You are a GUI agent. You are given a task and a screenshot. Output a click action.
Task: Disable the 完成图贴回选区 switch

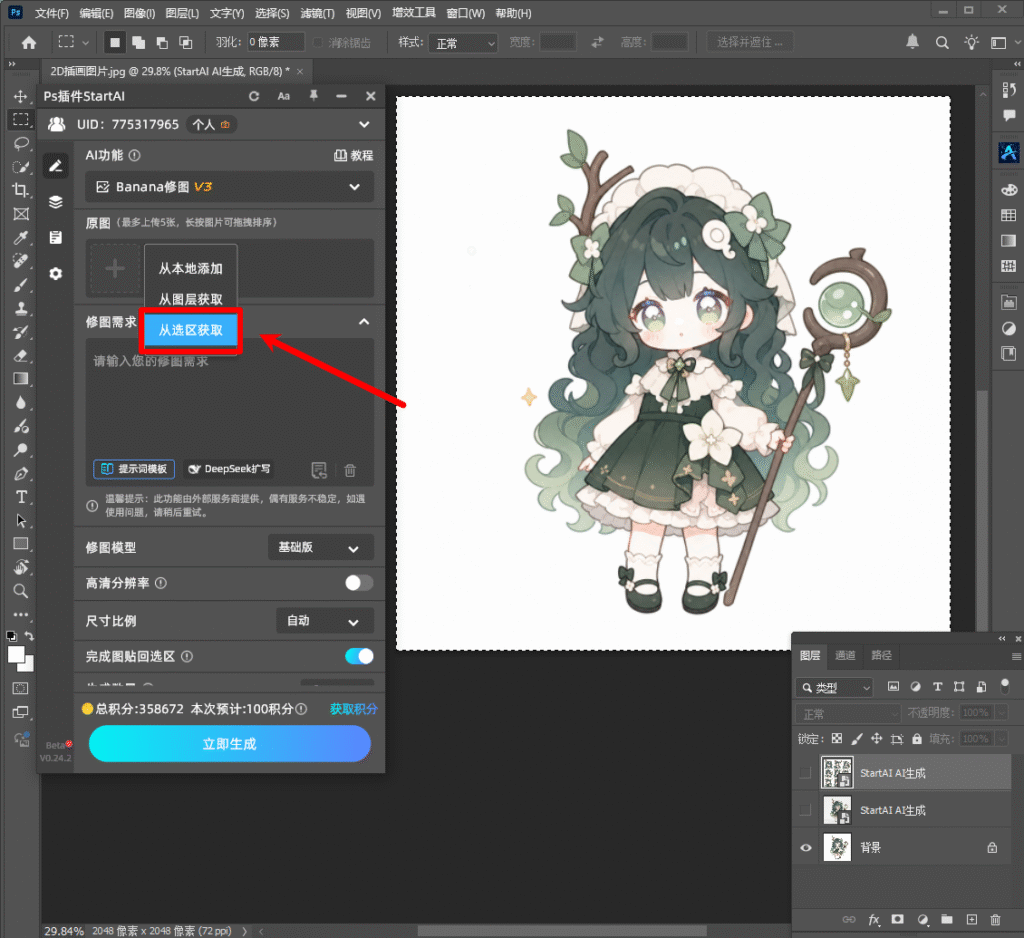(359, 656)
